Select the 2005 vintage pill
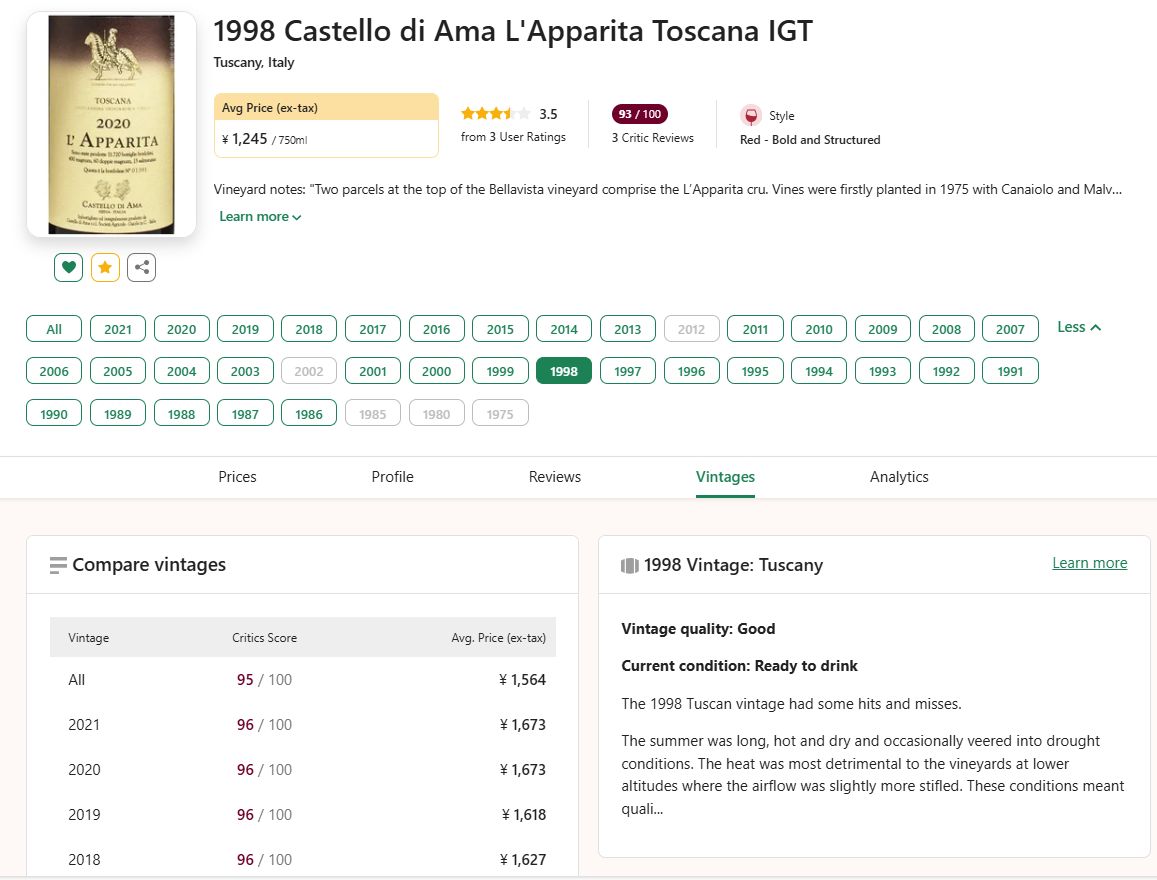This screenshot has width=1157, height=880. [x=118, y=371]
